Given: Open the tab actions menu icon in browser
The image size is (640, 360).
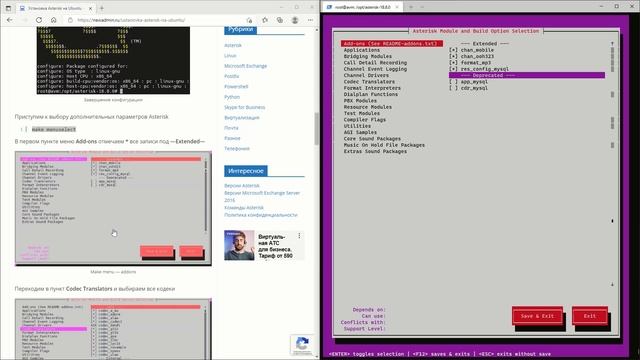Looking at the screenshot, I should tap(8, 8).
